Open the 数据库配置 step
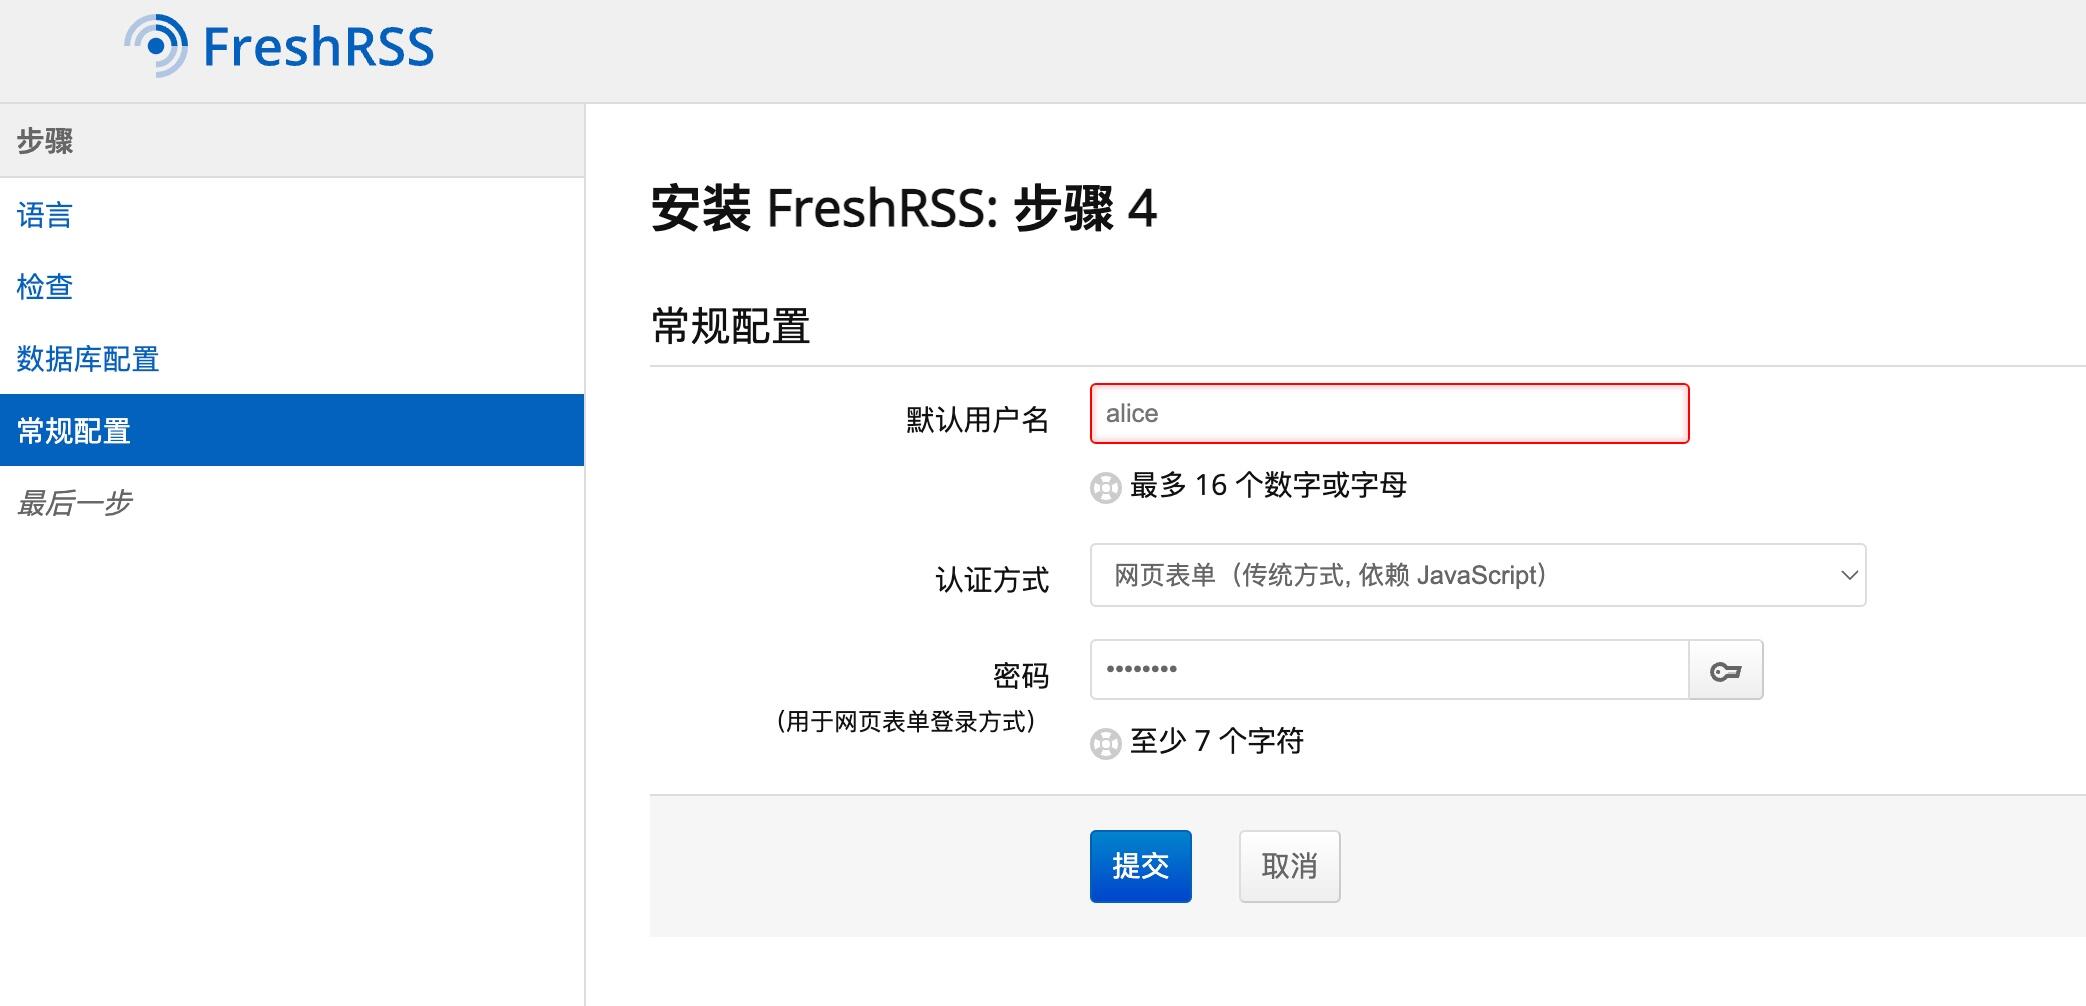The image size is (2086, 1006). coord(87,358)
